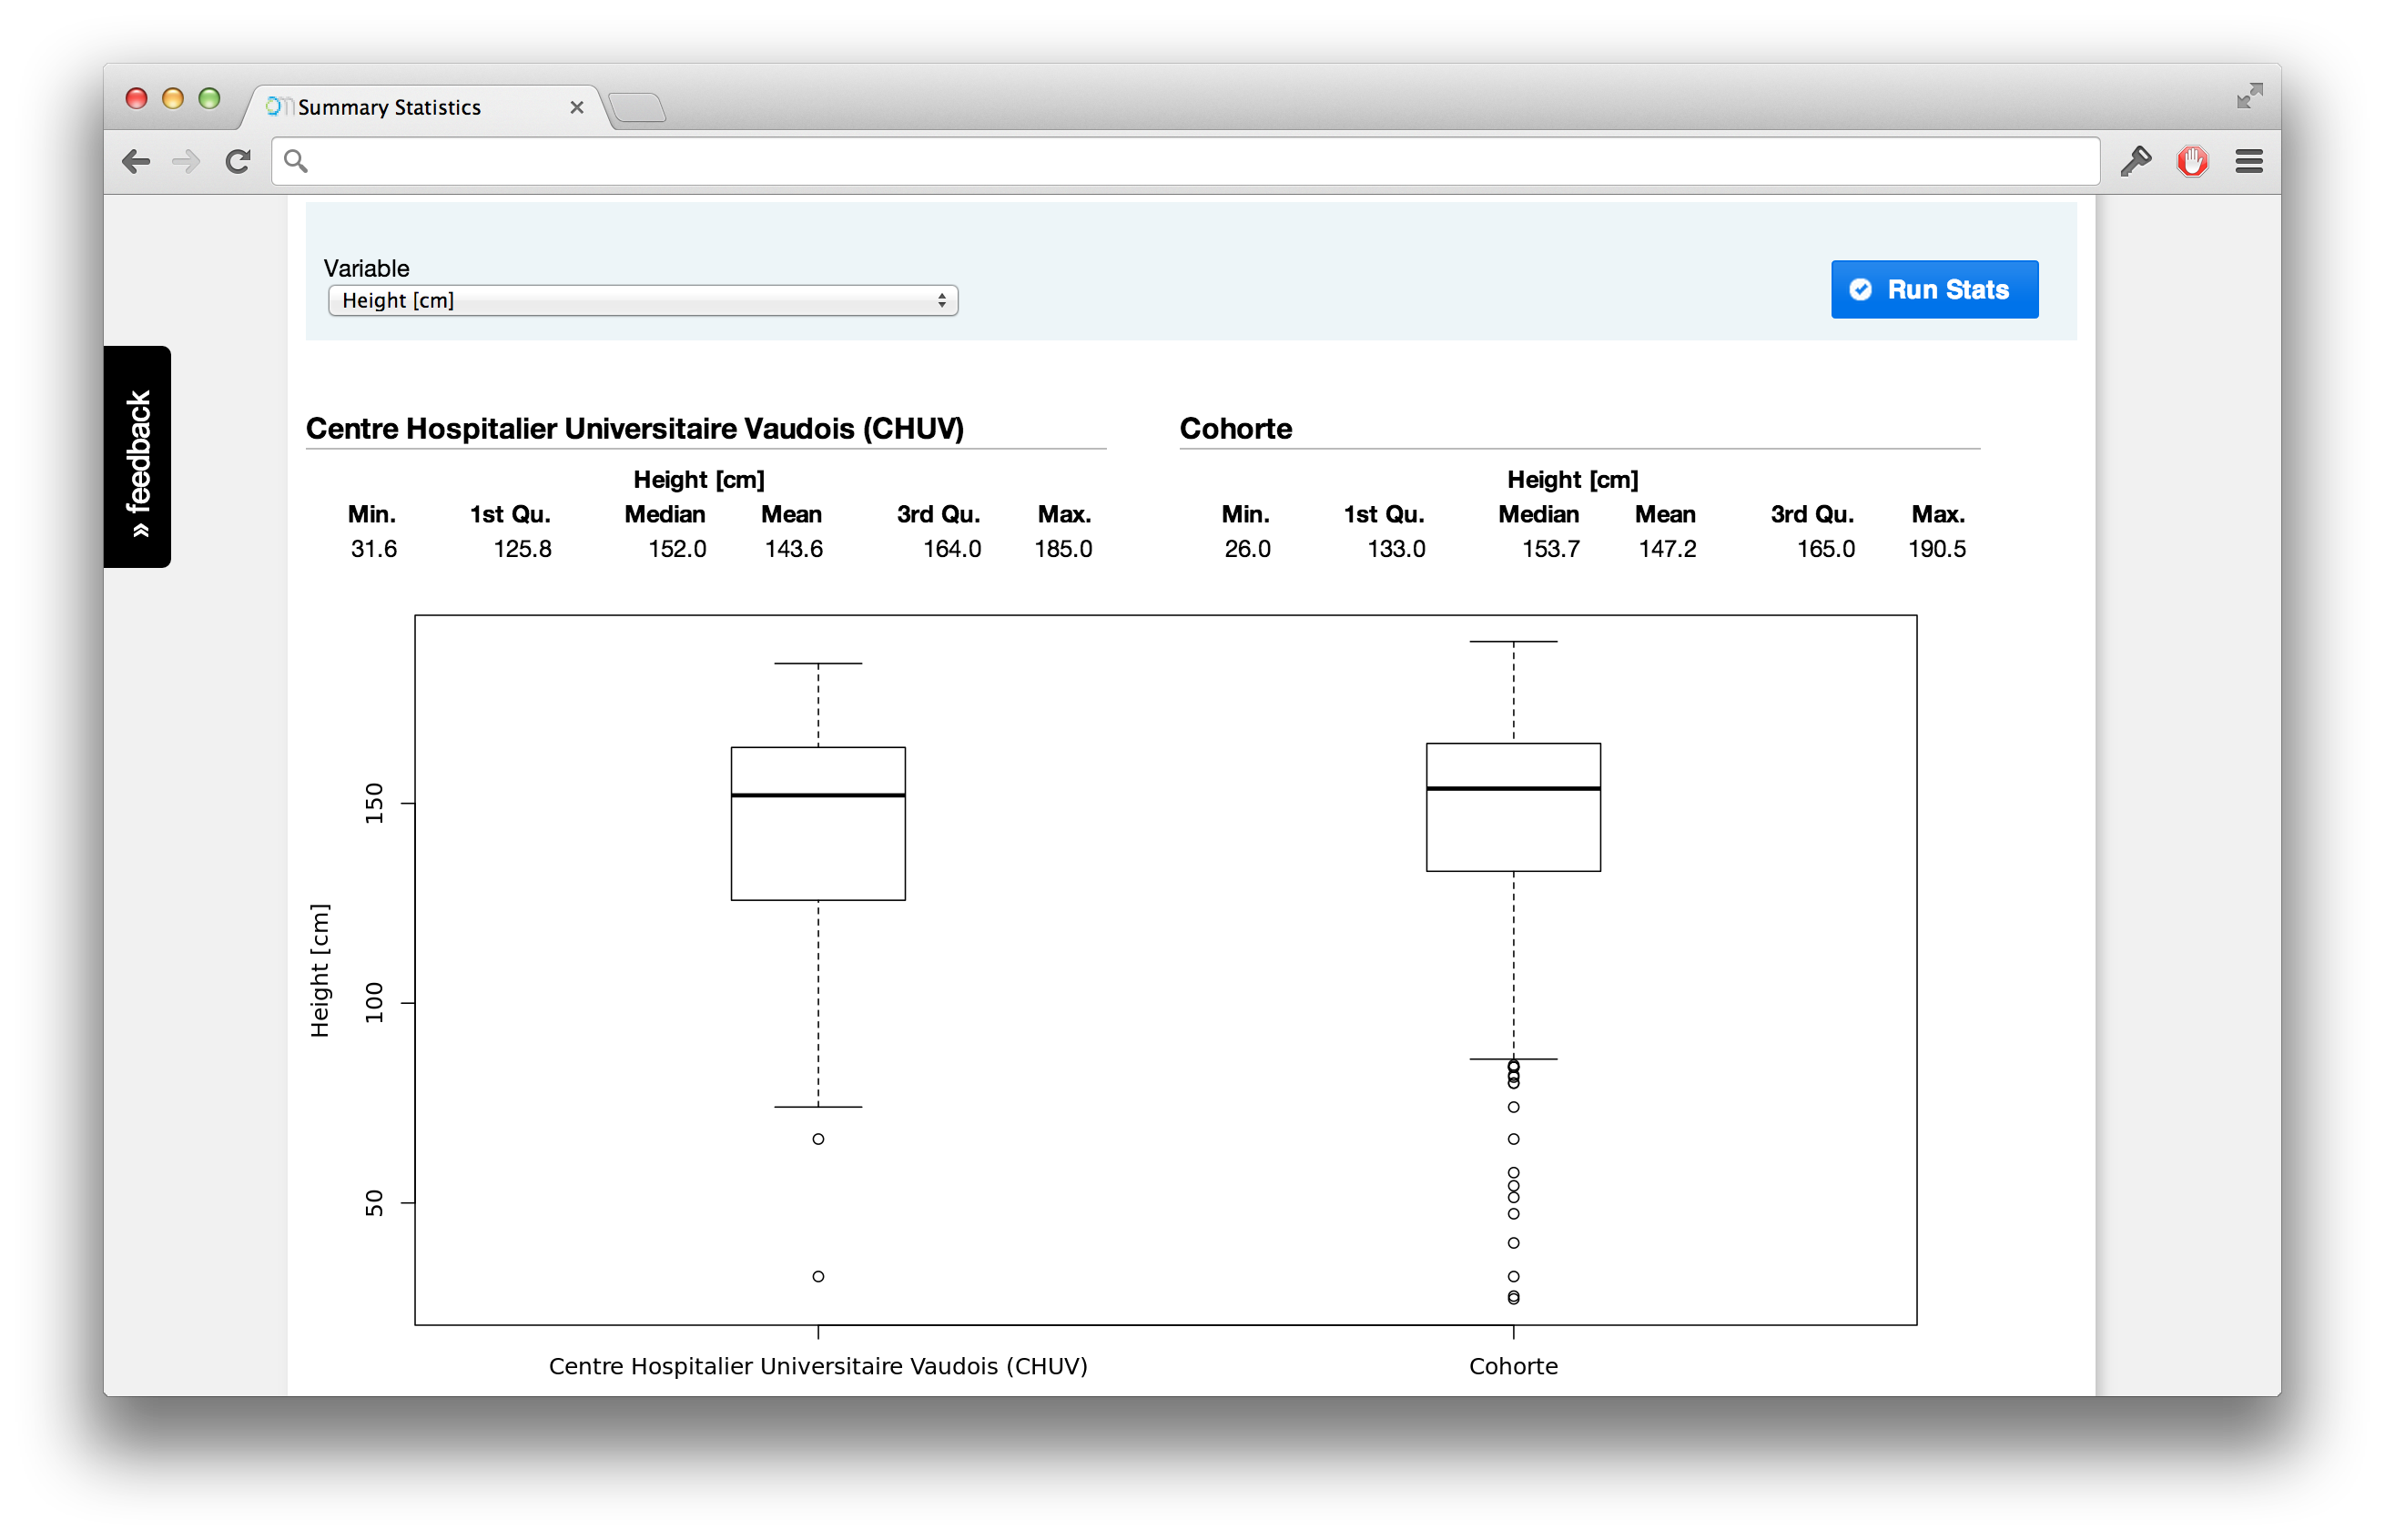The image size is (2385, 1540).
Task: Go back with the browser back arrow
Action: point(136,161)
